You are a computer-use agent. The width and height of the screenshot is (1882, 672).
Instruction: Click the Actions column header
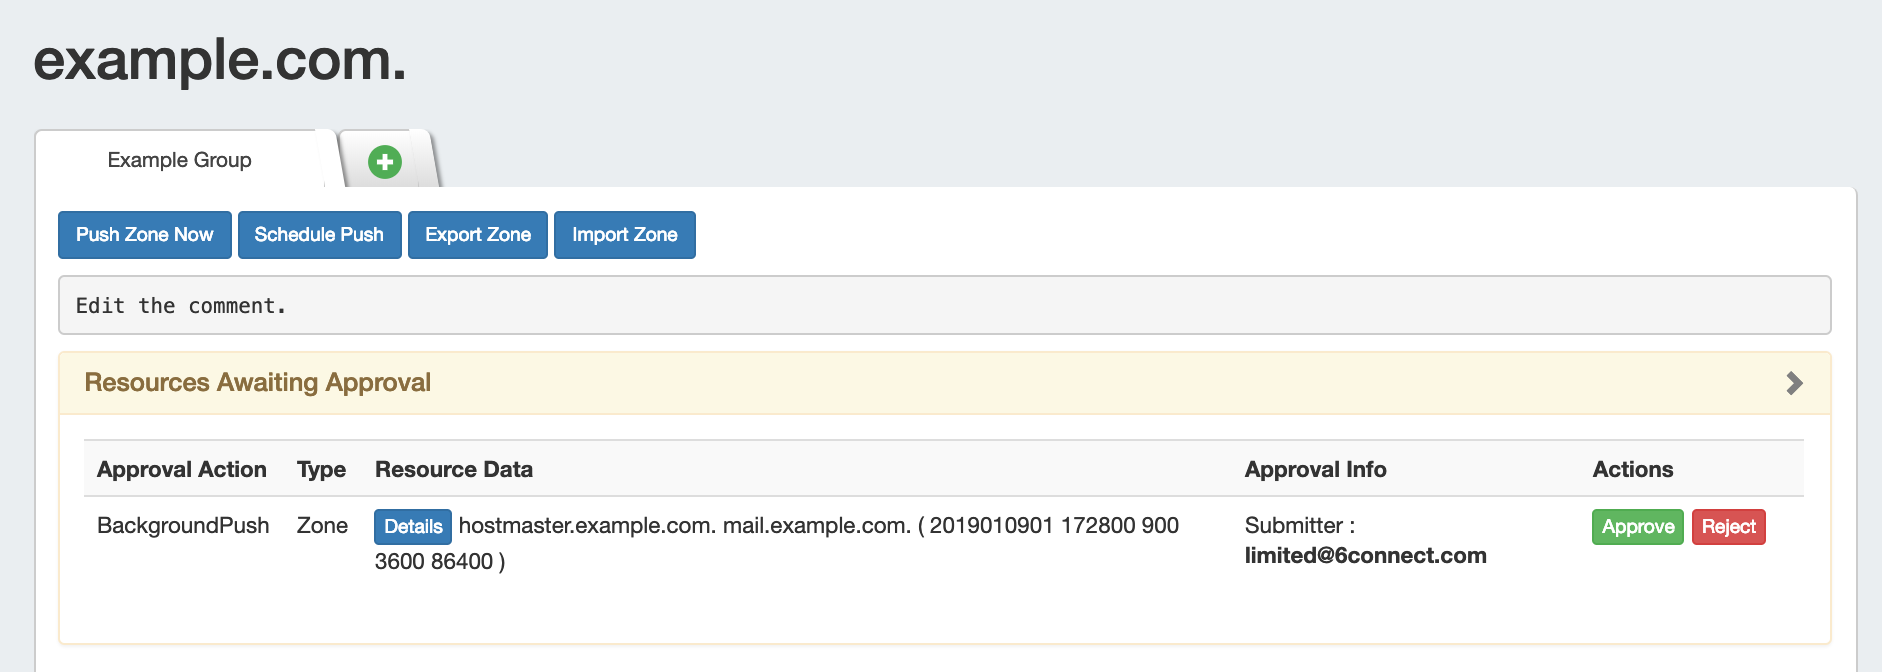pyautogui.click(x=1632, y=470)
